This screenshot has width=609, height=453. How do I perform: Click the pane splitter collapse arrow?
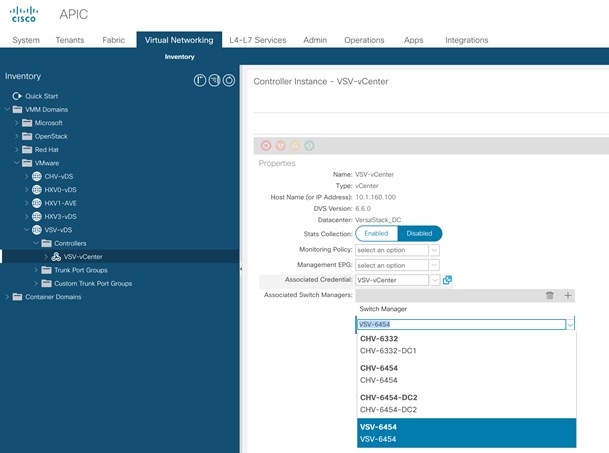pos(241,269)
